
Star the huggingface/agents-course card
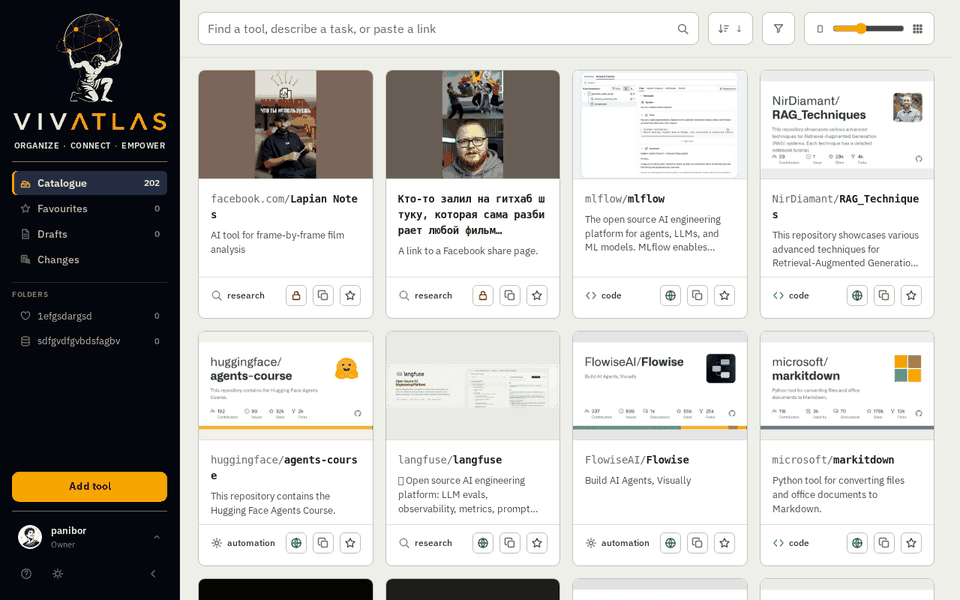[x=350, y=542]
